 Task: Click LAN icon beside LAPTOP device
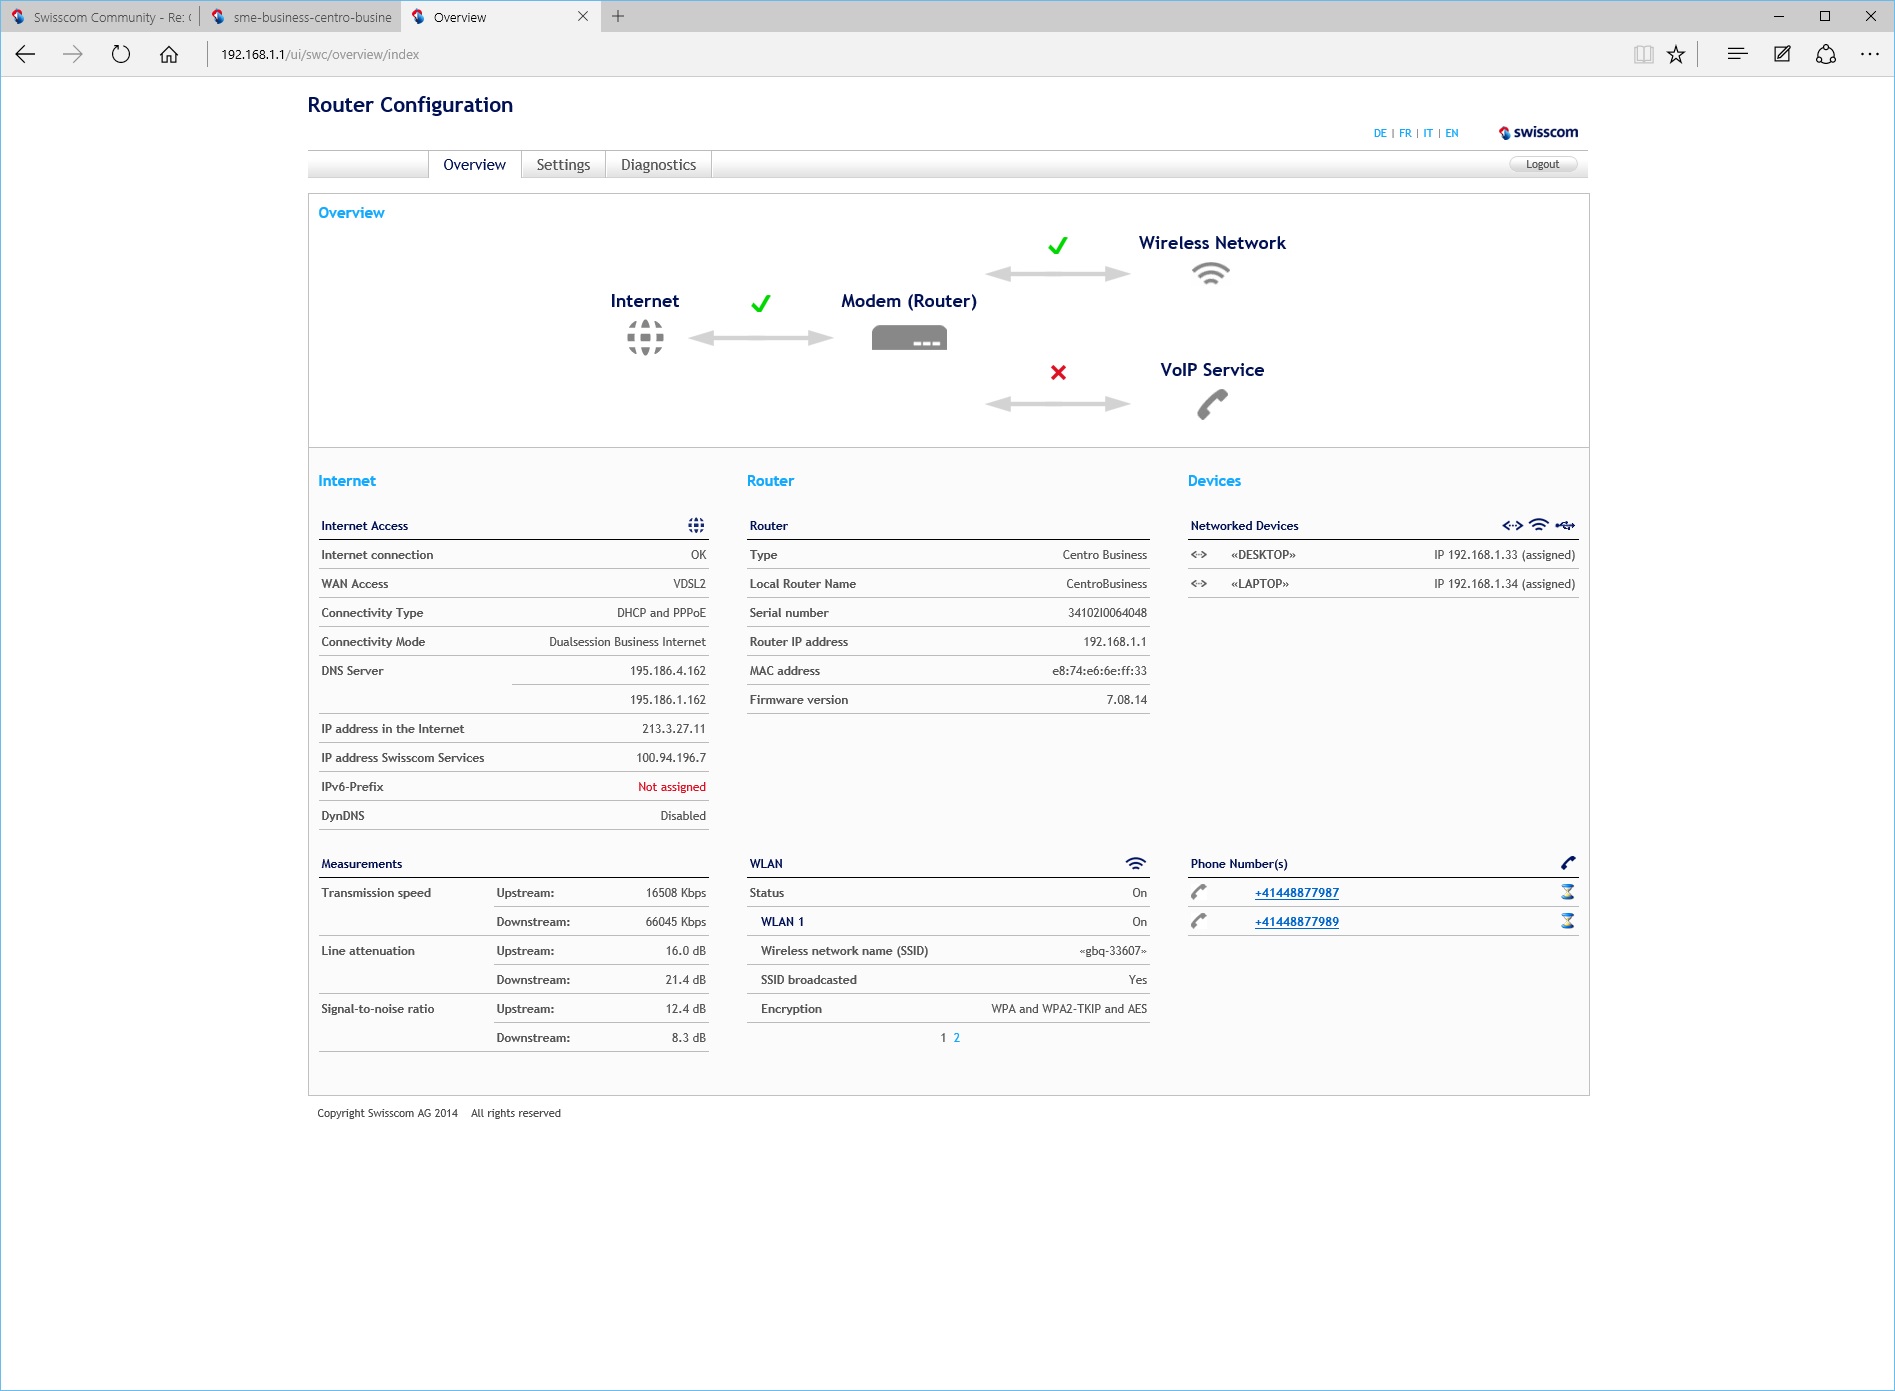(x=1198, y=584)
